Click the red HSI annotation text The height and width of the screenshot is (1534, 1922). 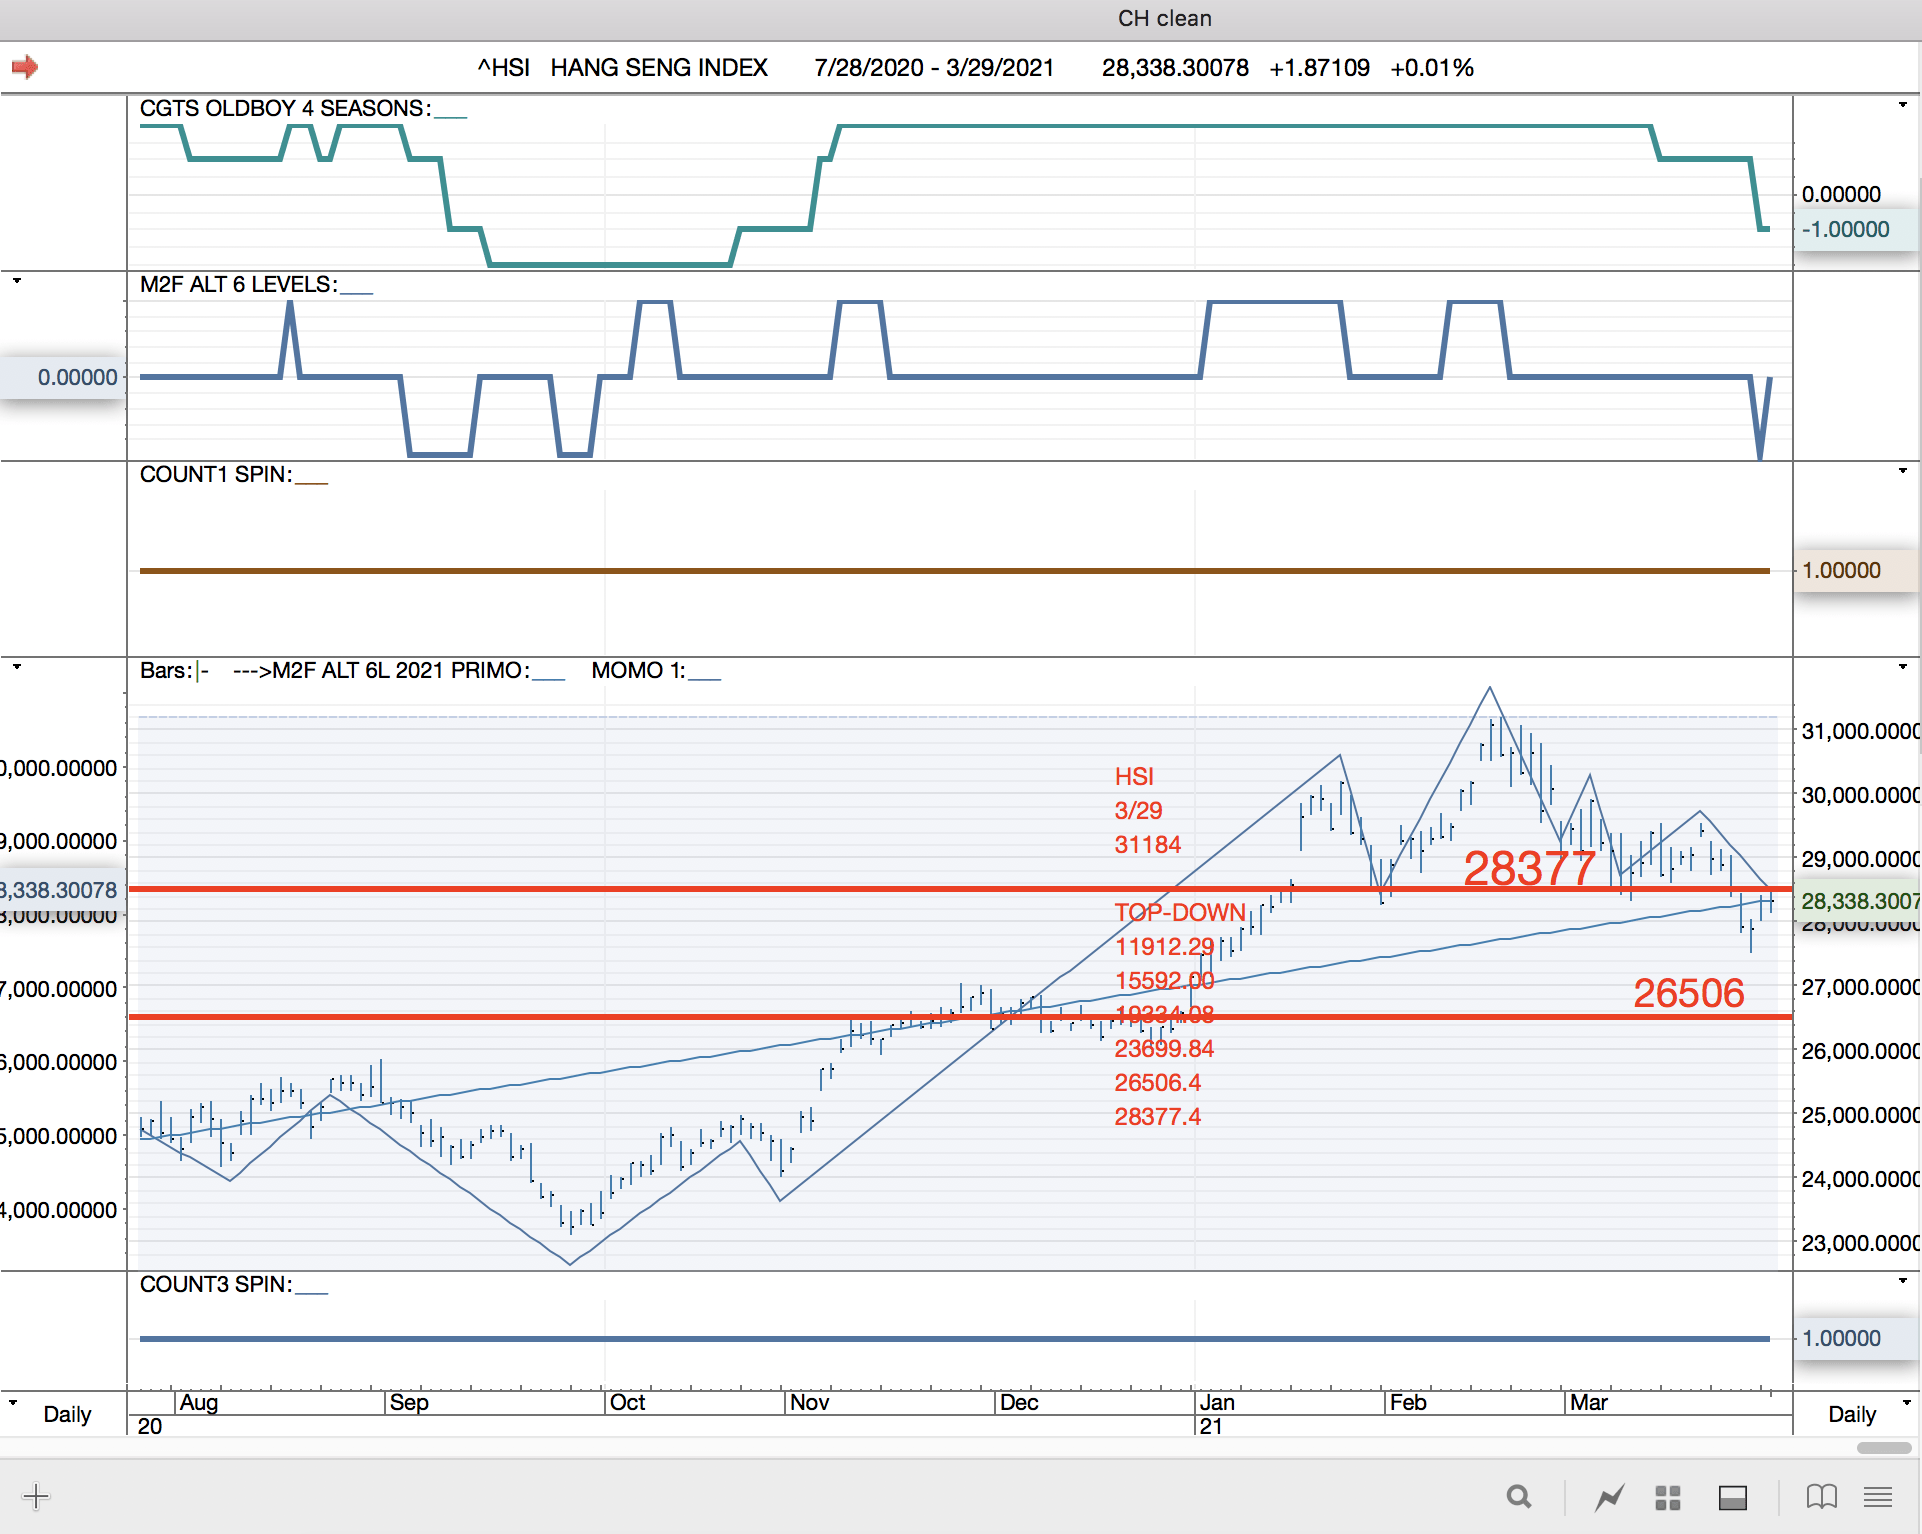1134,776
